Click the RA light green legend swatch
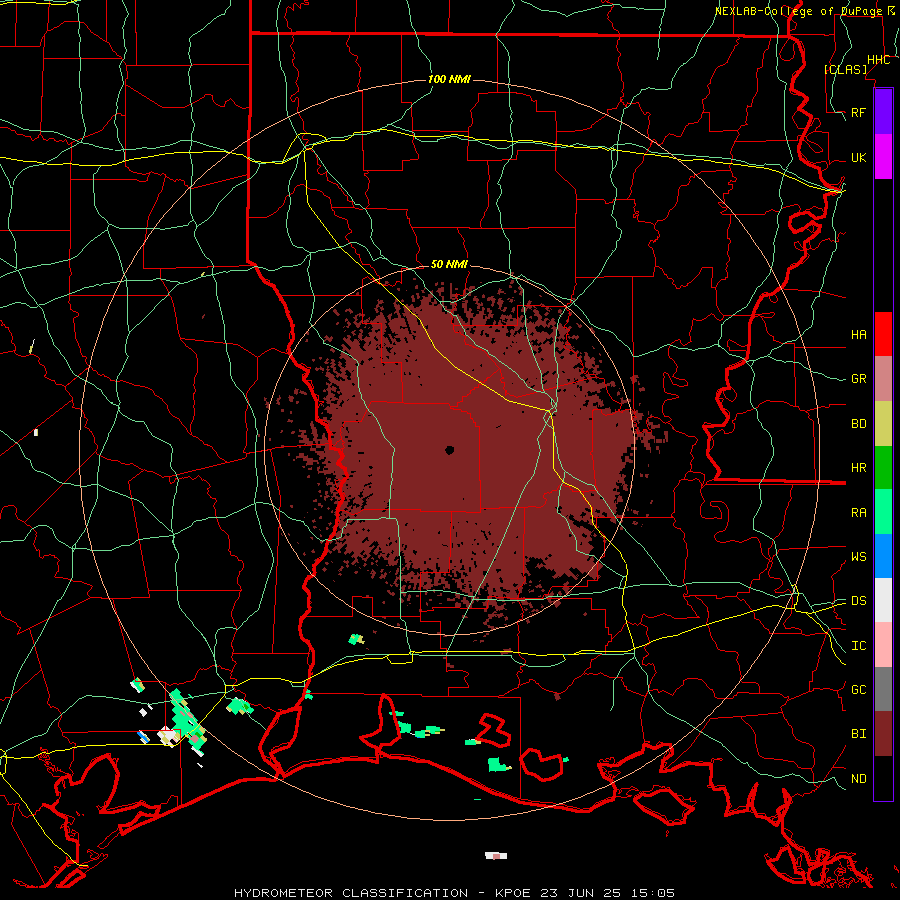 (x=883, y=512)
